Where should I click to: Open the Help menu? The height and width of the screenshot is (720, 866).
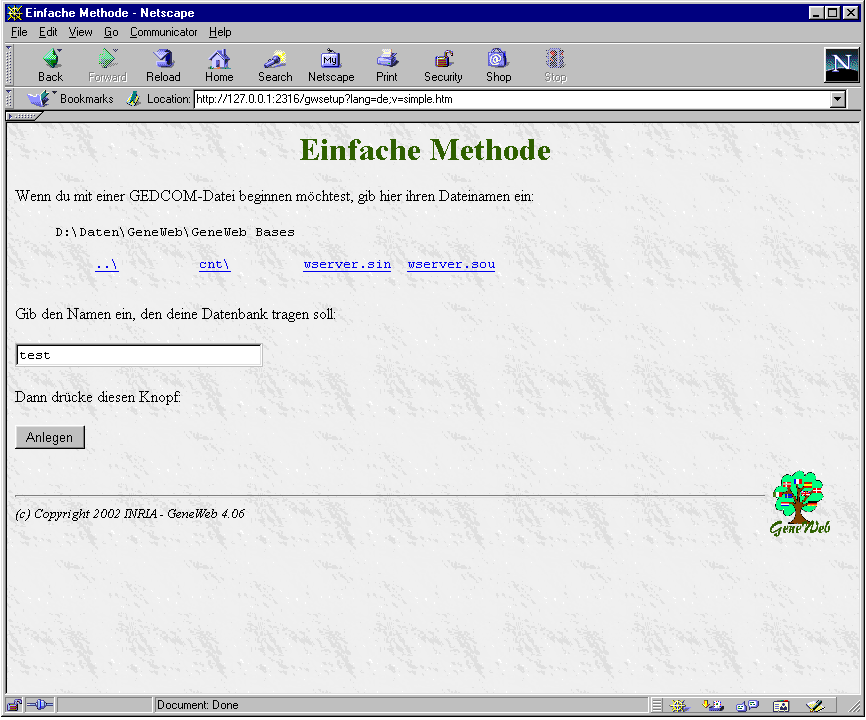[x=220, y=32]
